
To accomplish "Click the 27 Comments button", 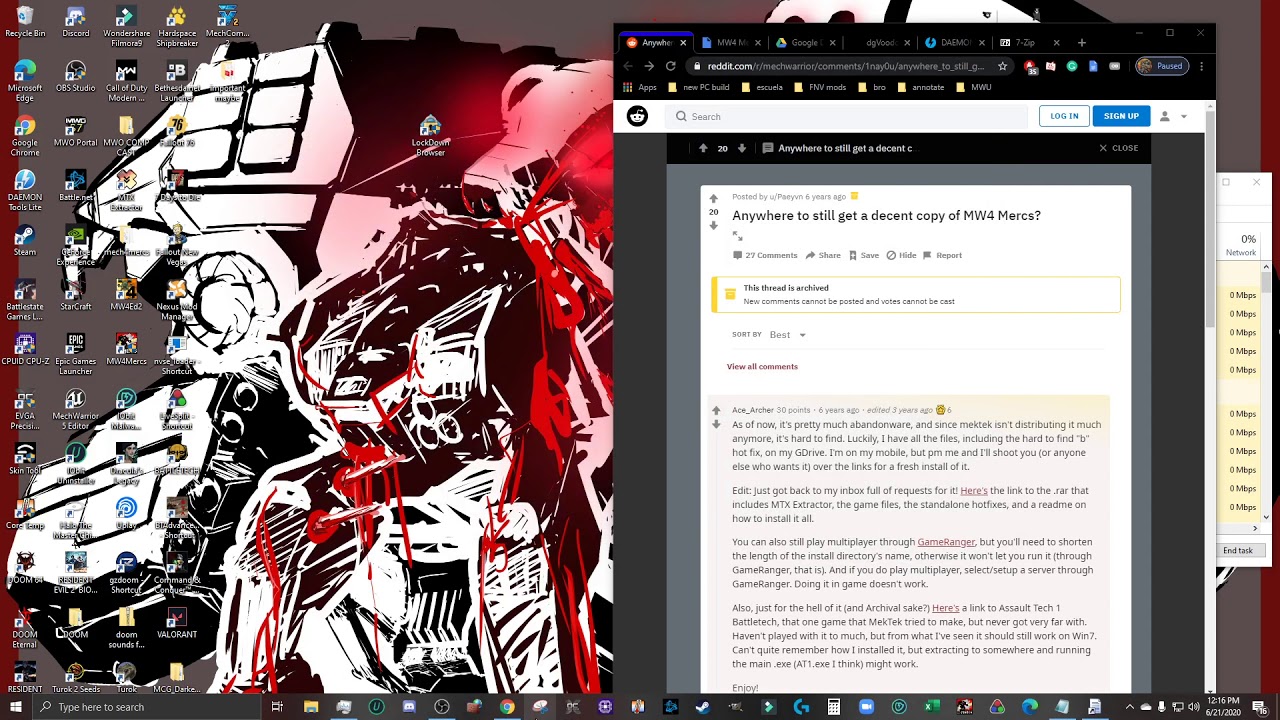I will tap(765, 255).
